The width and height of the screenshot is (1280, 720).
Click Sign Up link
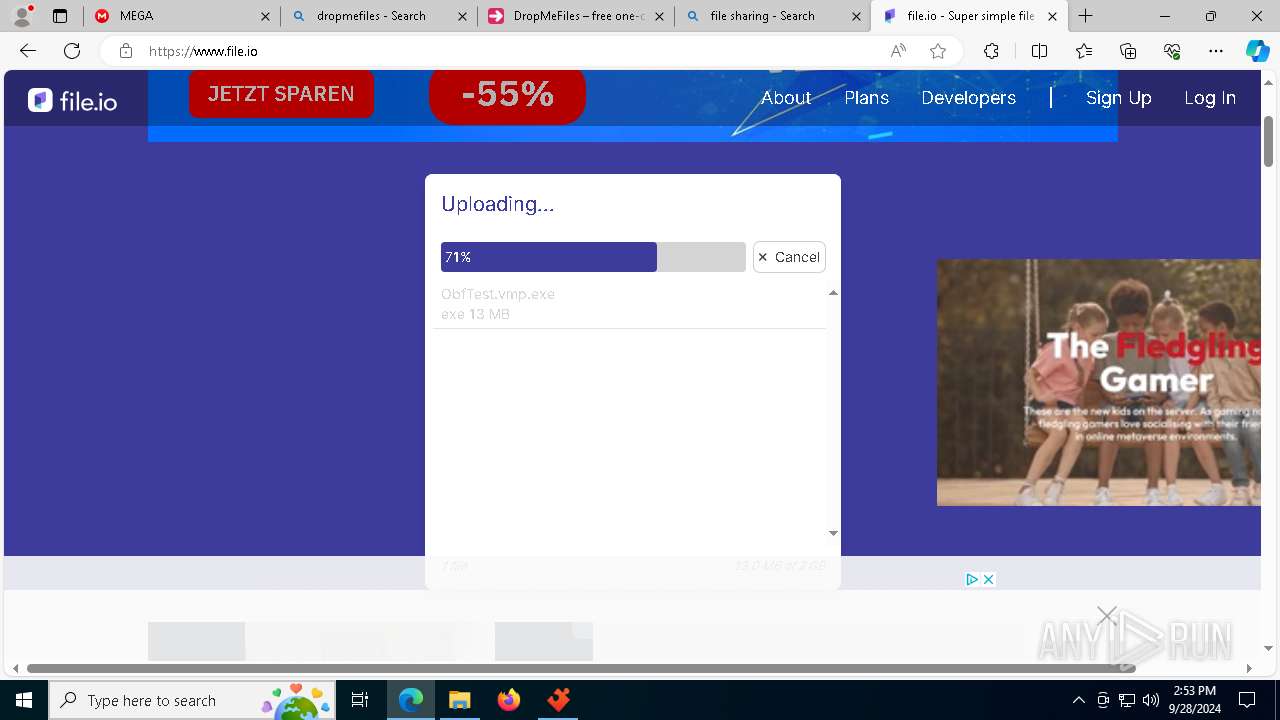click(1119, 98)
